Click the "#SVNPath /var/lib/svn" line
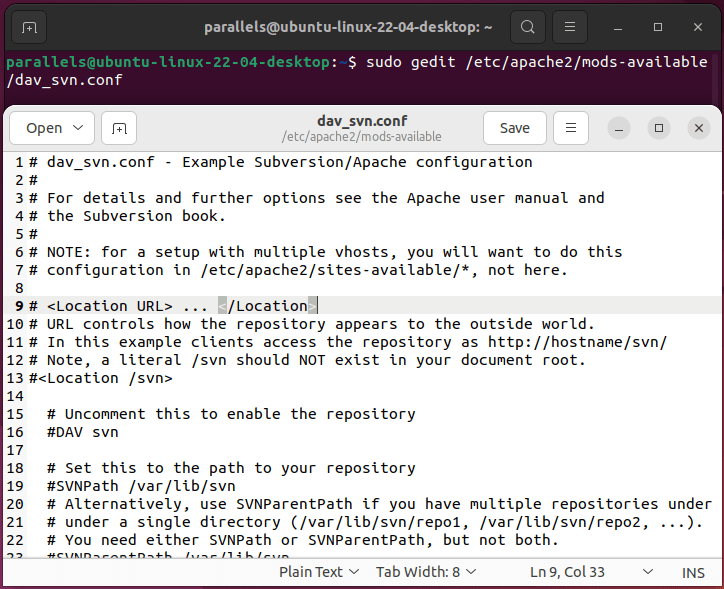 point(141,486)
